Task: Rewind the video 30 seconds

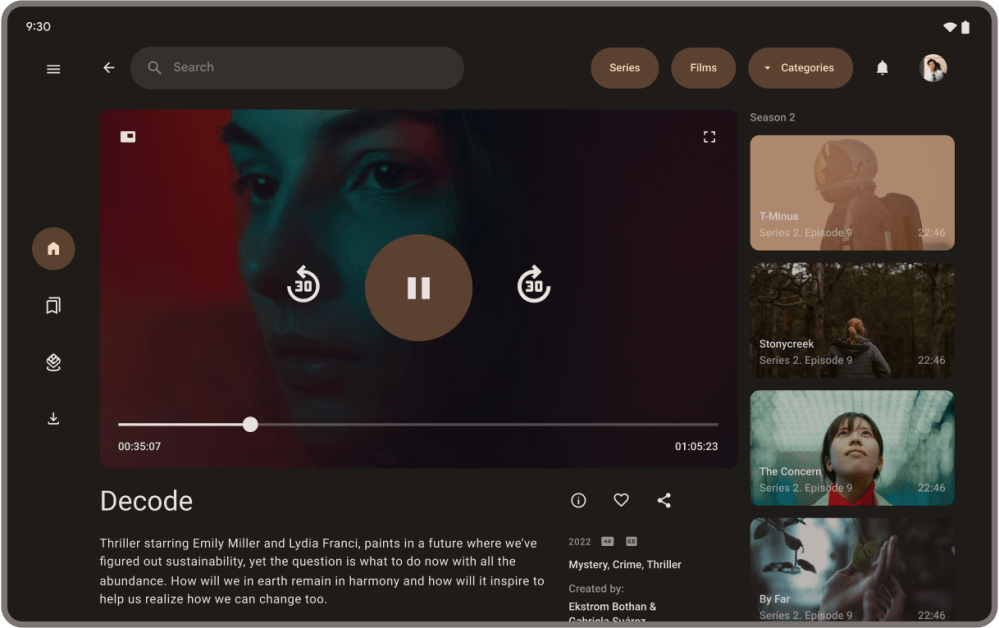Action: (x=303, y=285)
